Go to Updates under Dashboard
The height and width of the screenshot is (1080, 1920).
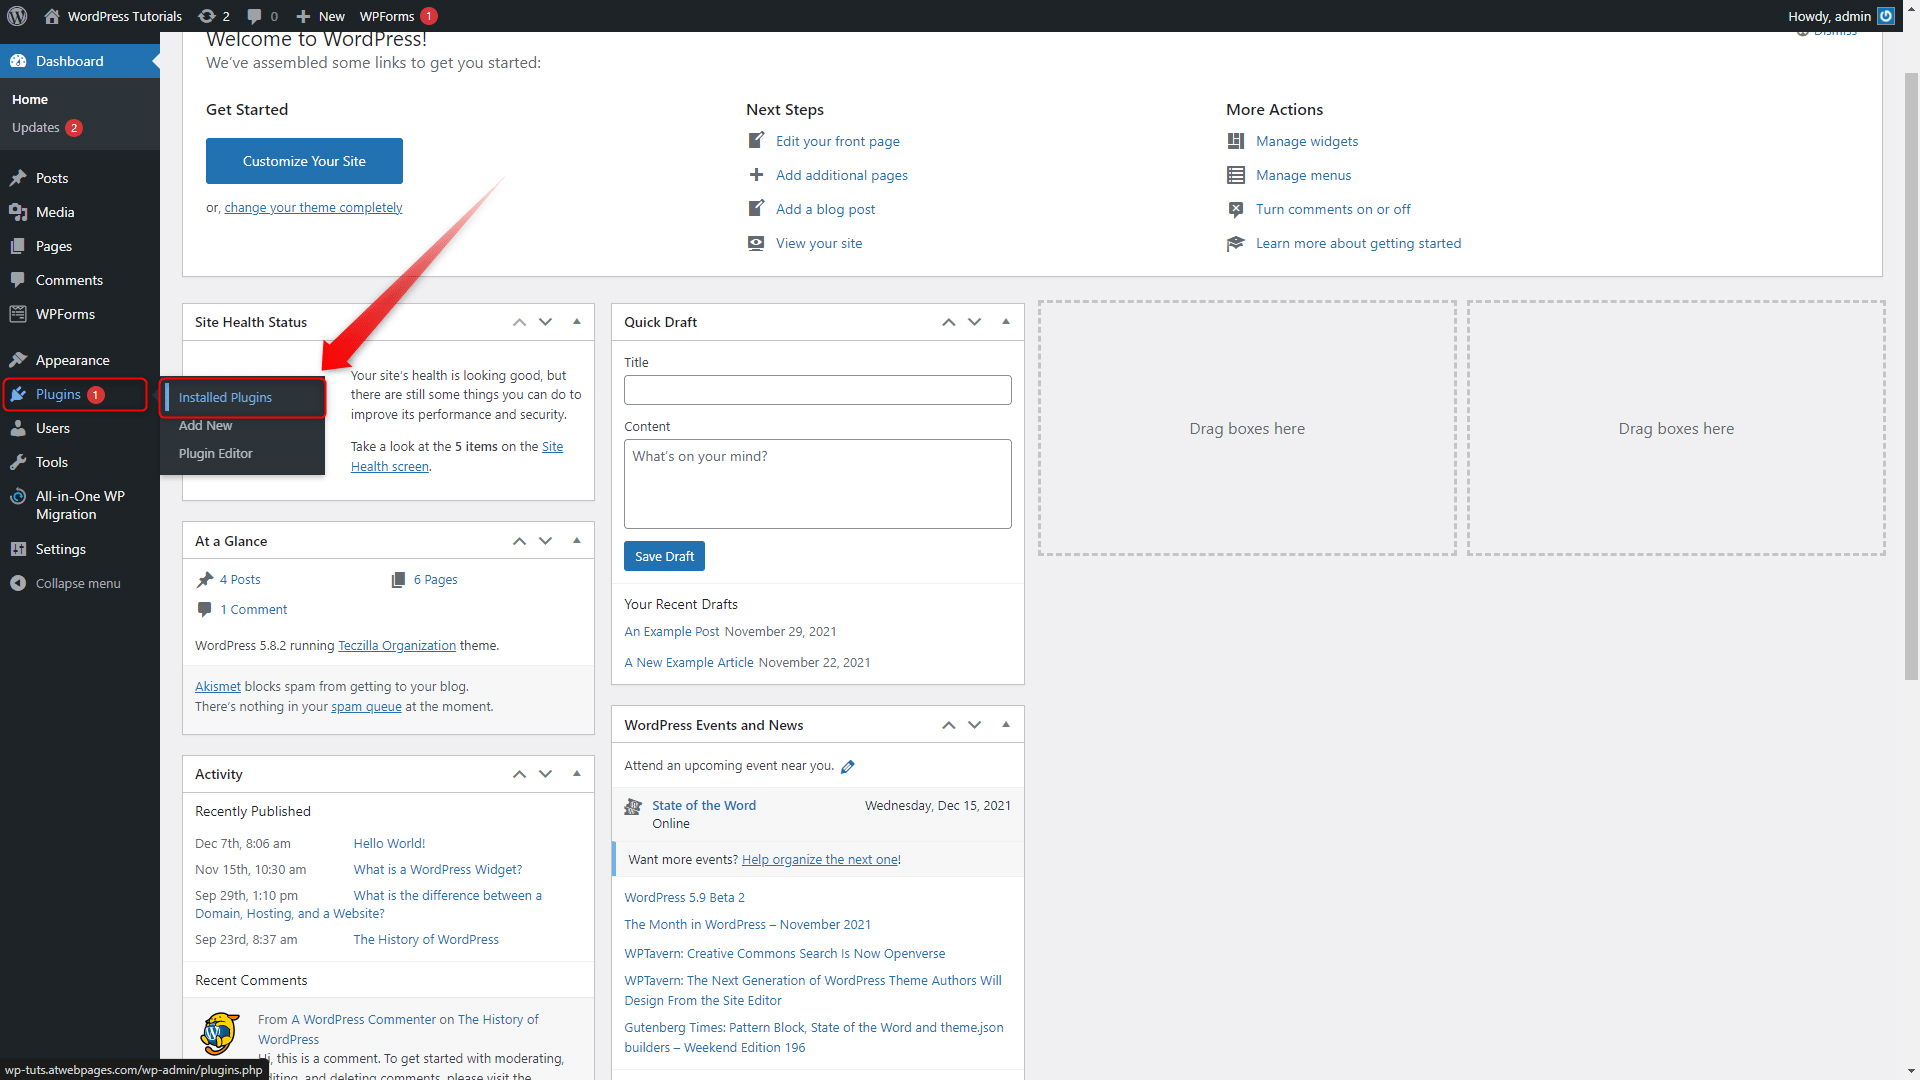coord(47,127)
